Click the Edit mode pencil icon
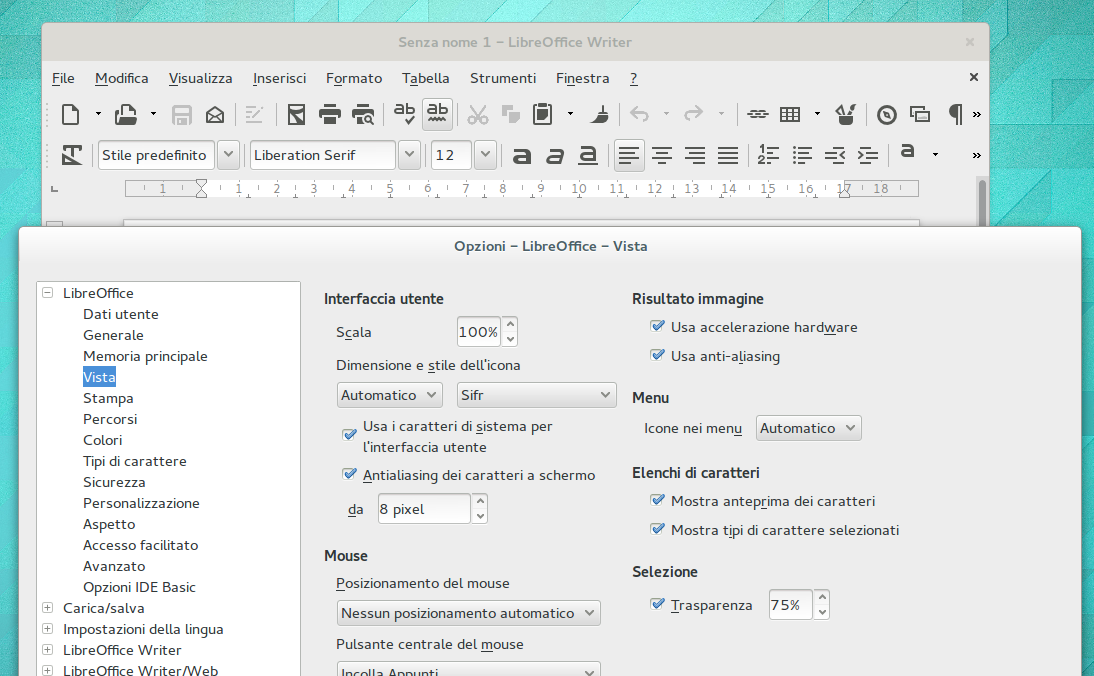This screenshot has width=1094, height=676. pyautogui.click(x=254, y=114)
